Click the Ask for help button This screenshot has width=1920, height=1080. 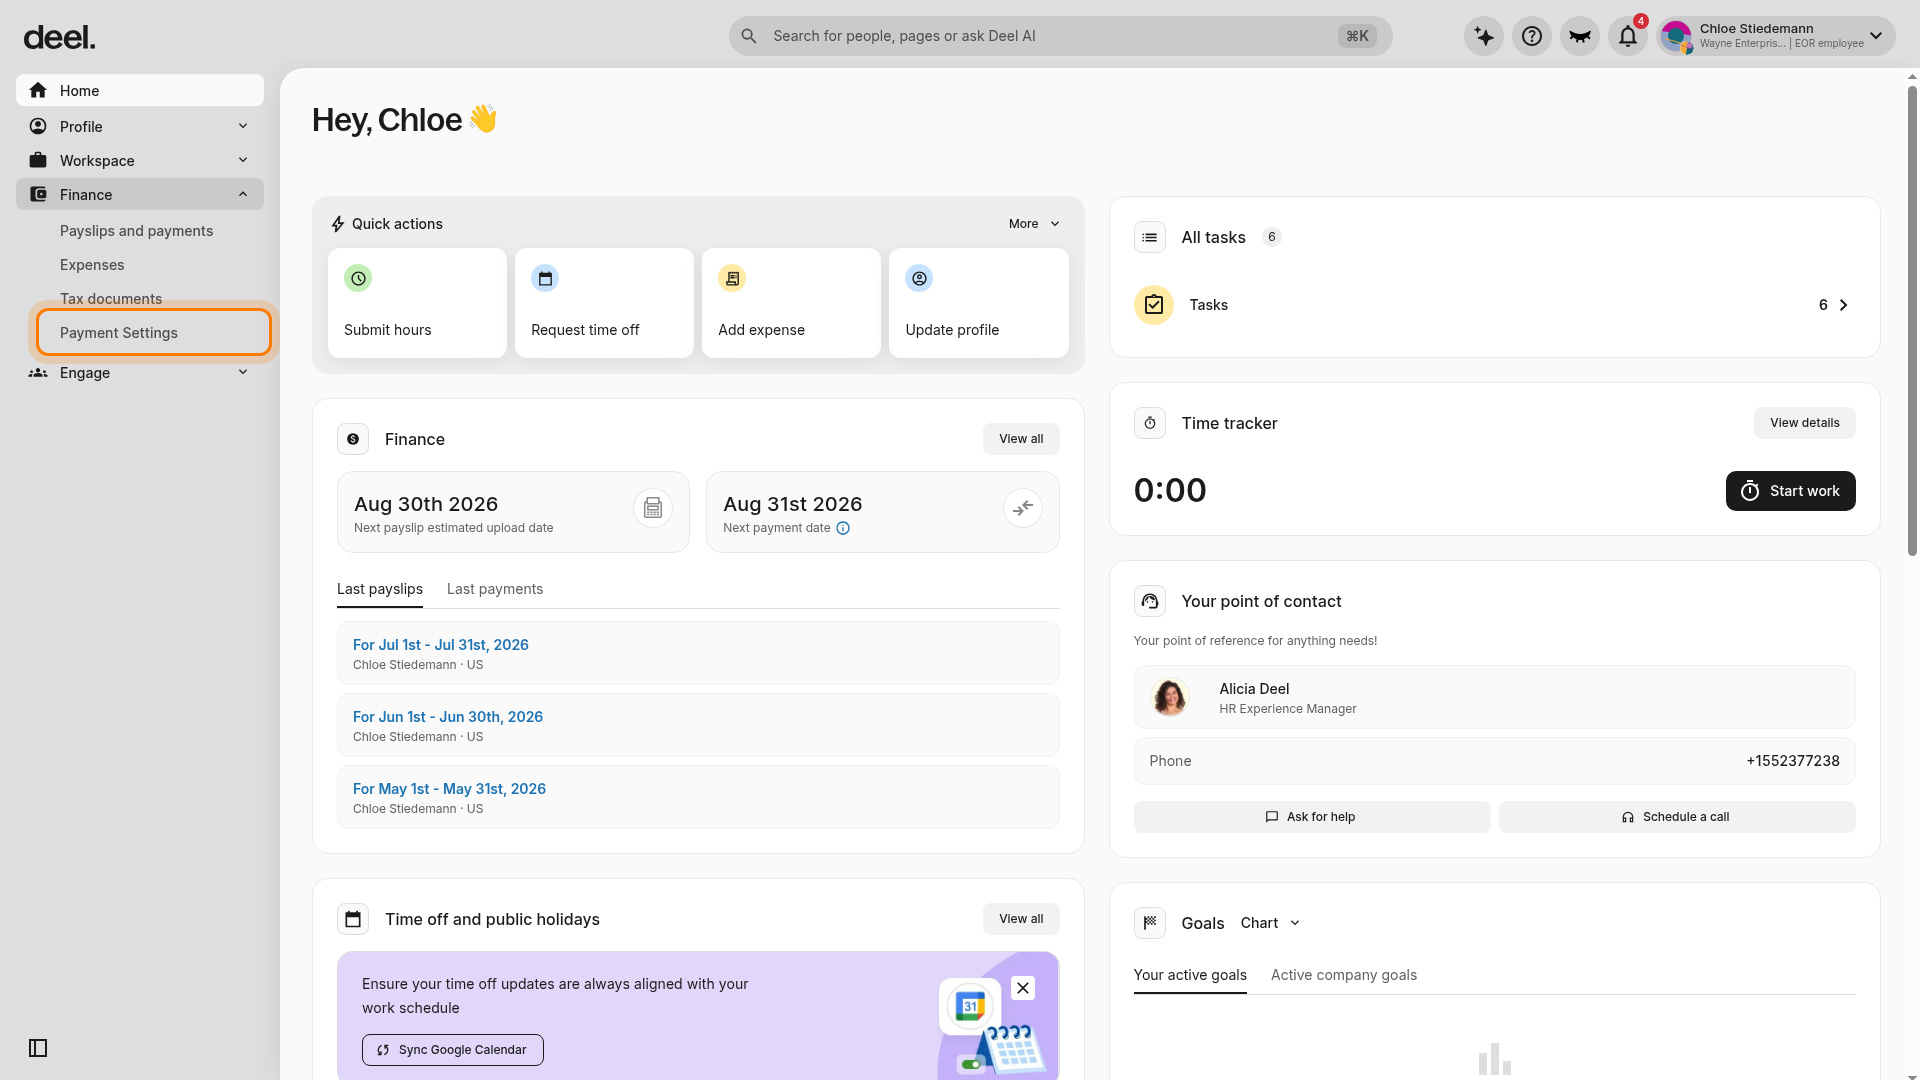coord(1312,817)
